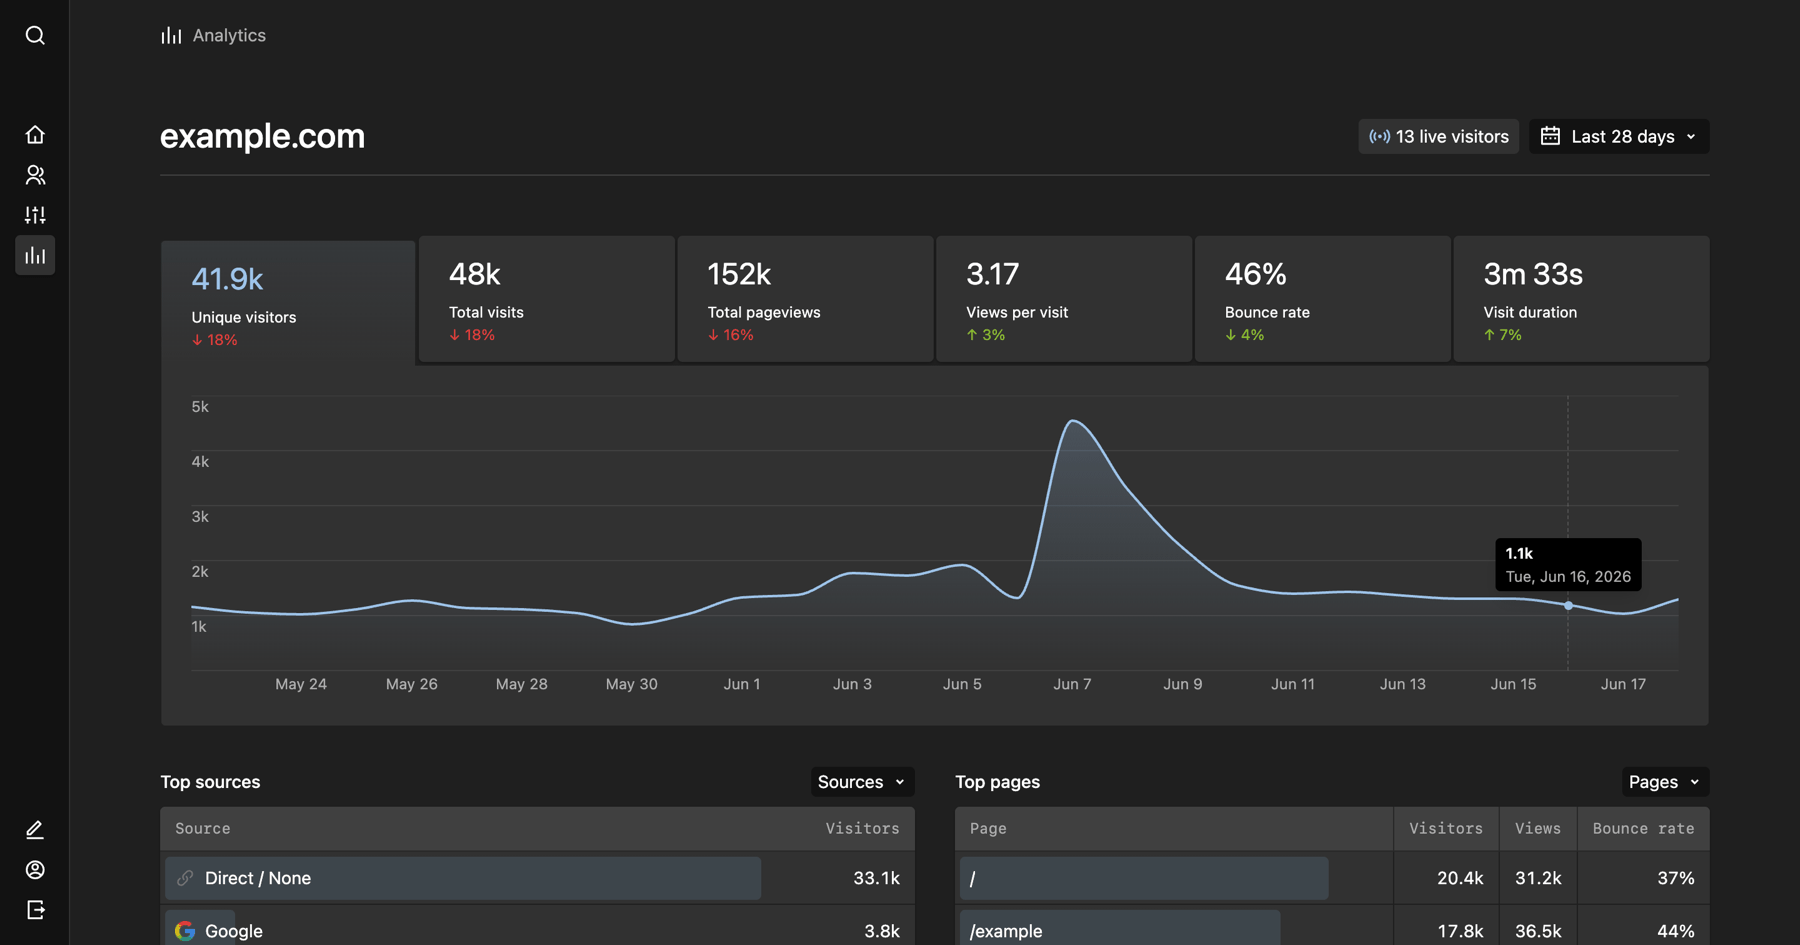This screenshot has width=1800, height=945.
Task: Click the Views column header
Action: [x=1538, y=829]
